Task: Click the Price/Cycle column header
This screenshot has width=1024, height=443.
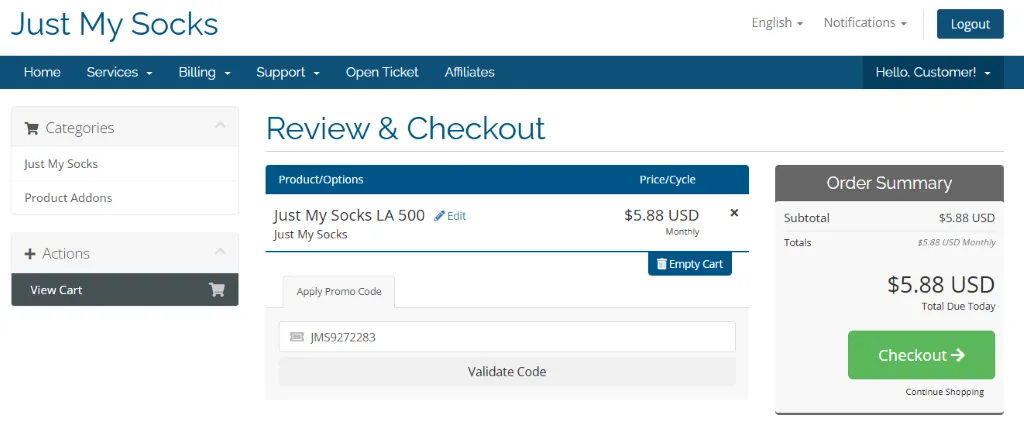Action: [x=667, y=180]
